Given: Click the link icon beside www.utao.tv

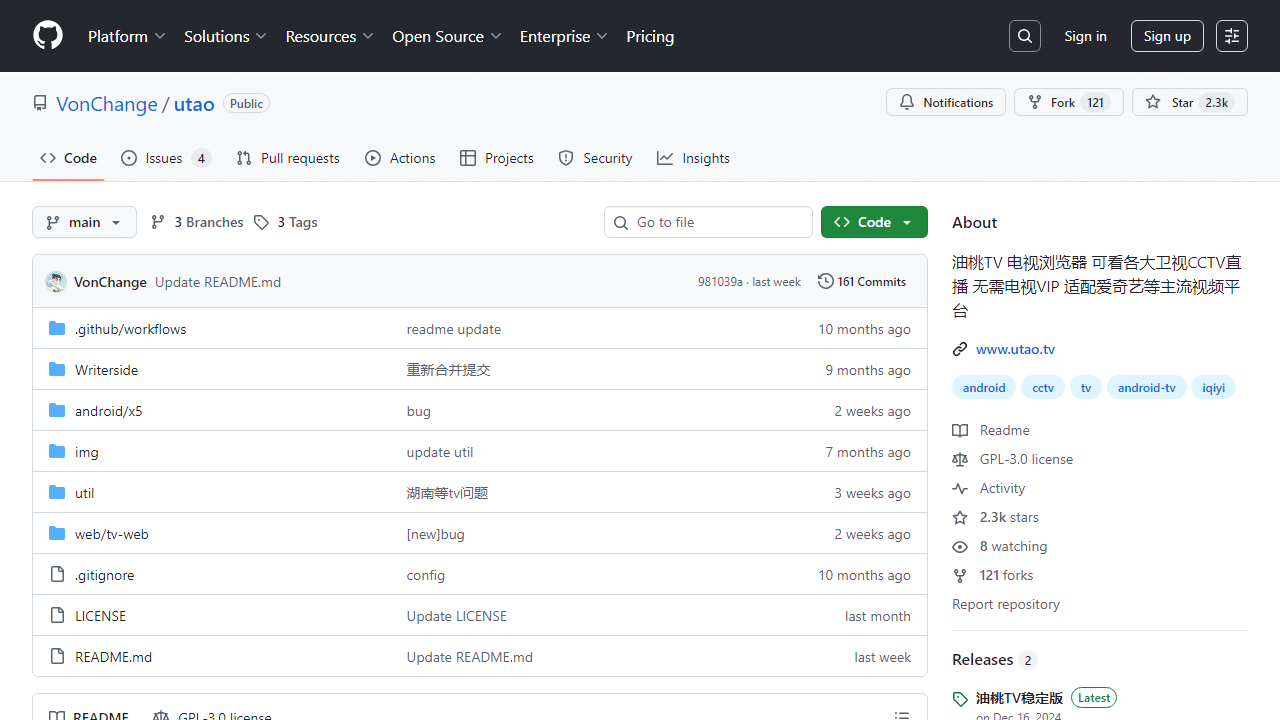Looking at the screenshot, I should [x=960, y=349].
